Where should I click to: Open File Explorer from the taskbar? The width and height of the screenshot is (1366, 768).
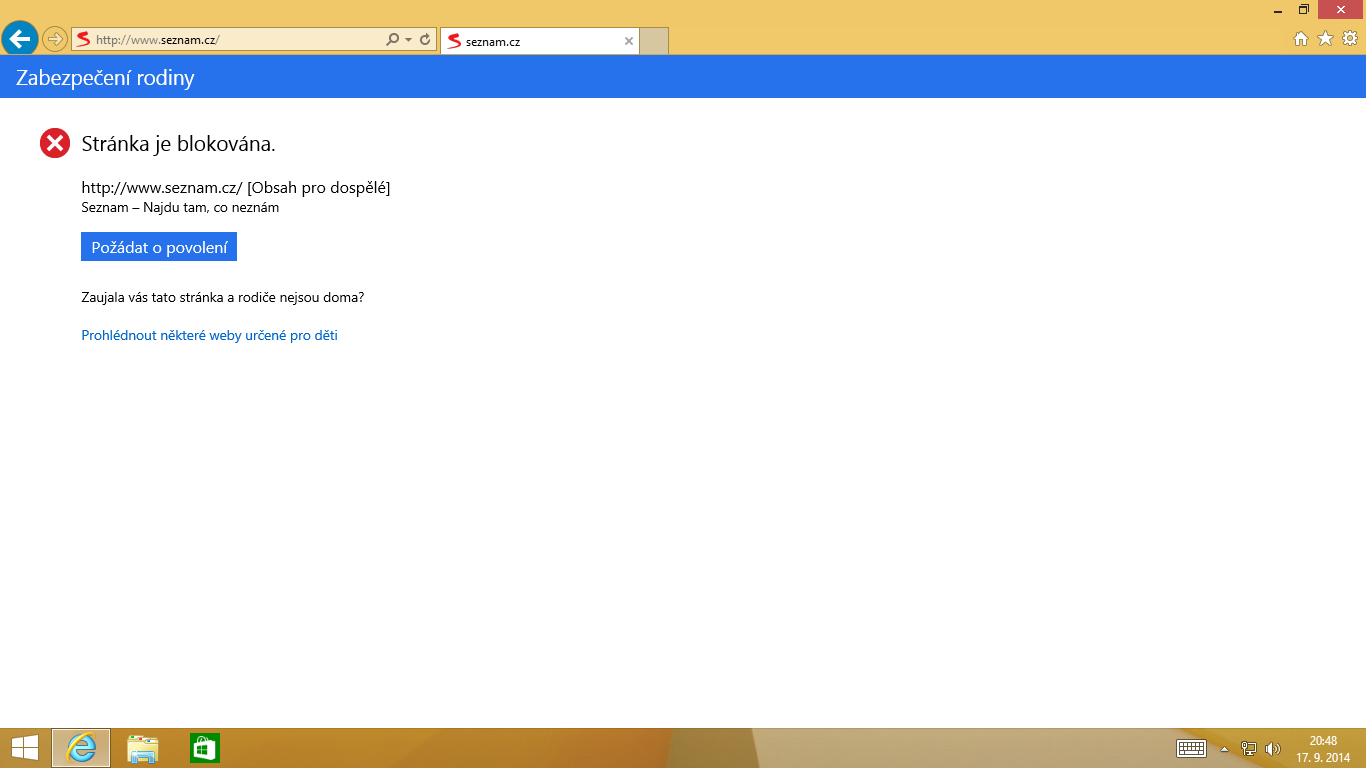[x=143, y=748]
